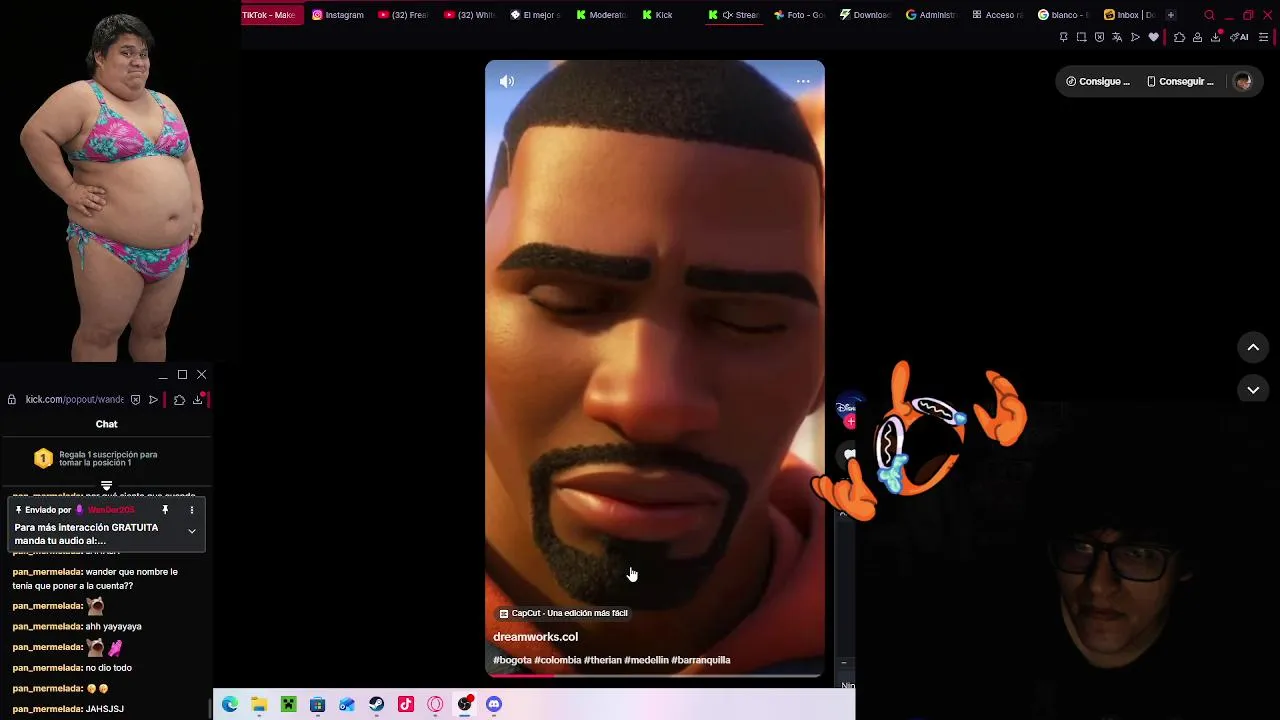The height and width of the screenshot is (720, 1280).
Task: Click the 'ahh yayayaya' chat message
Action: click(x=77, y=627)
